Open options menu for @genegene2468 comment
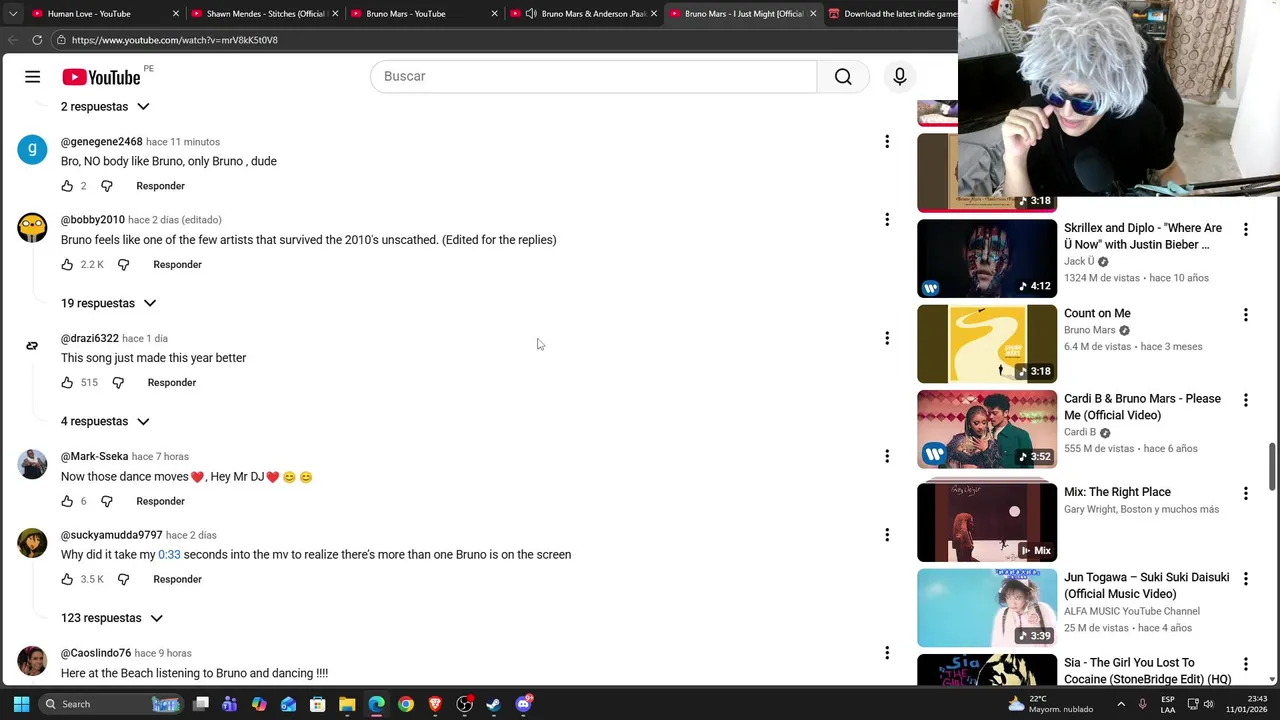 point(886,142)
